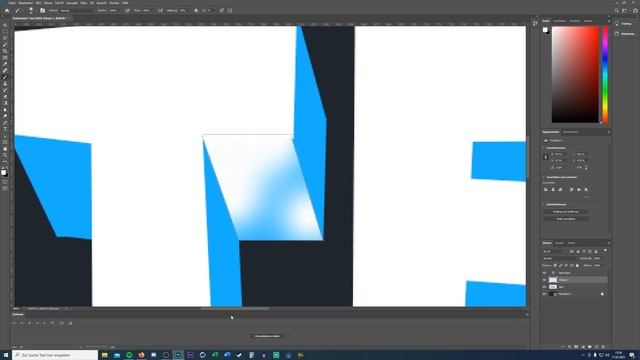
Task: Open the Datei menu
Action: coord(12,3)
